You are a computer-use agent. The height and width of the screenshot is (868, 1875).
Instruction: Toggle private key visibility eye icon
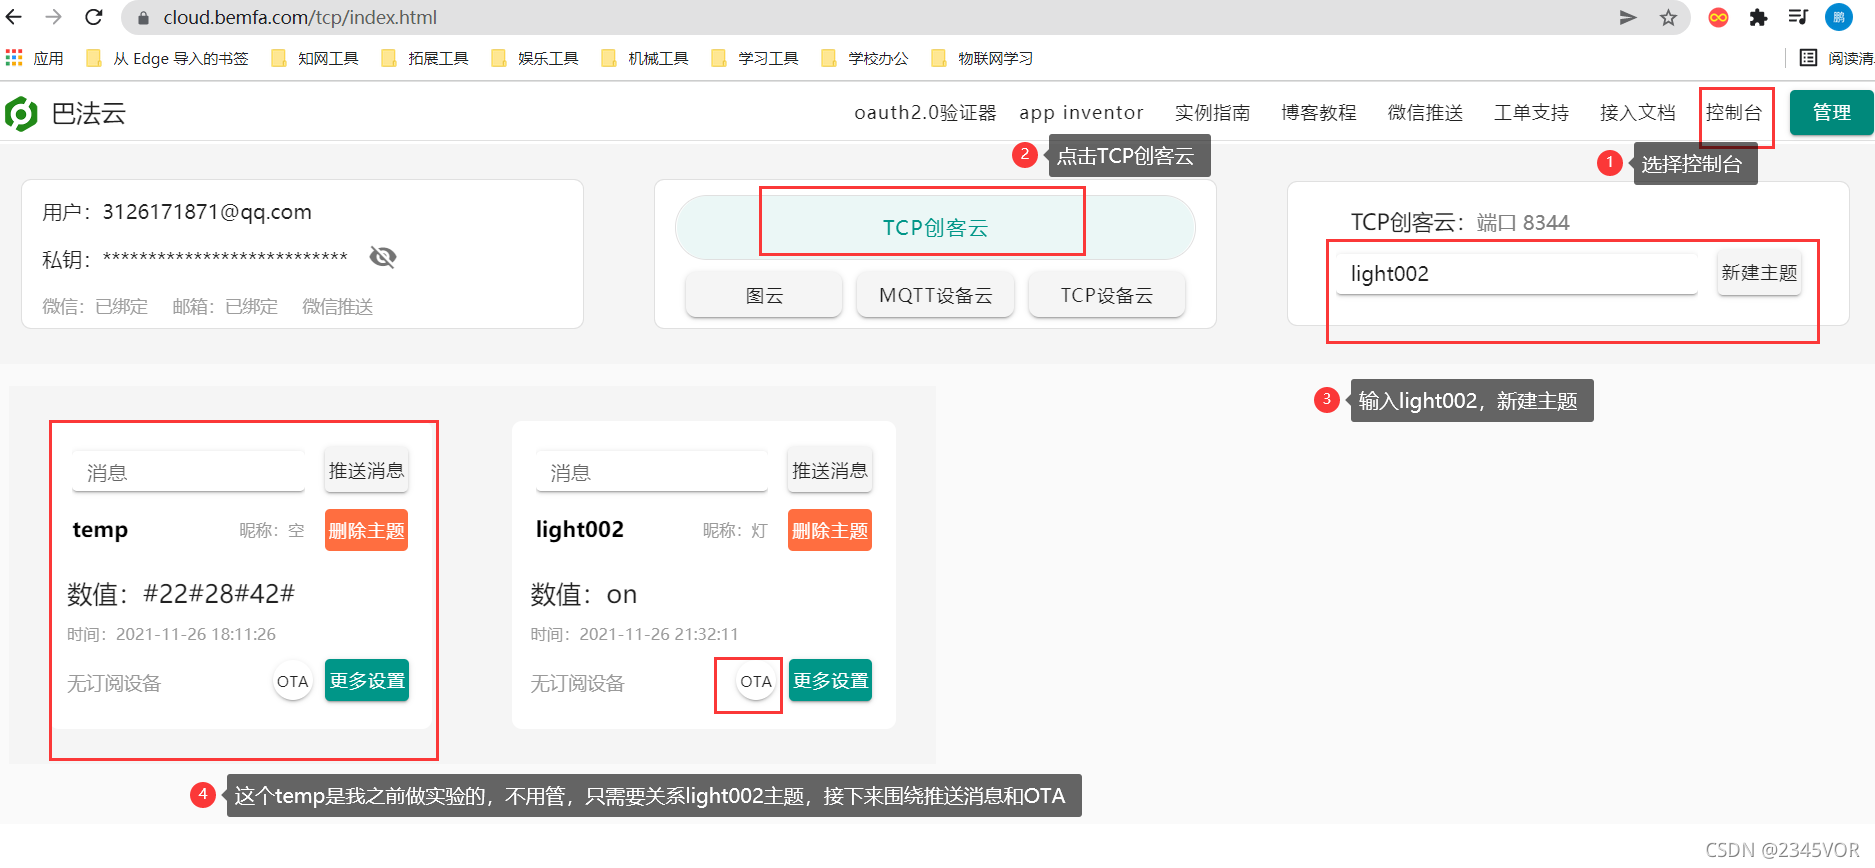383,257
